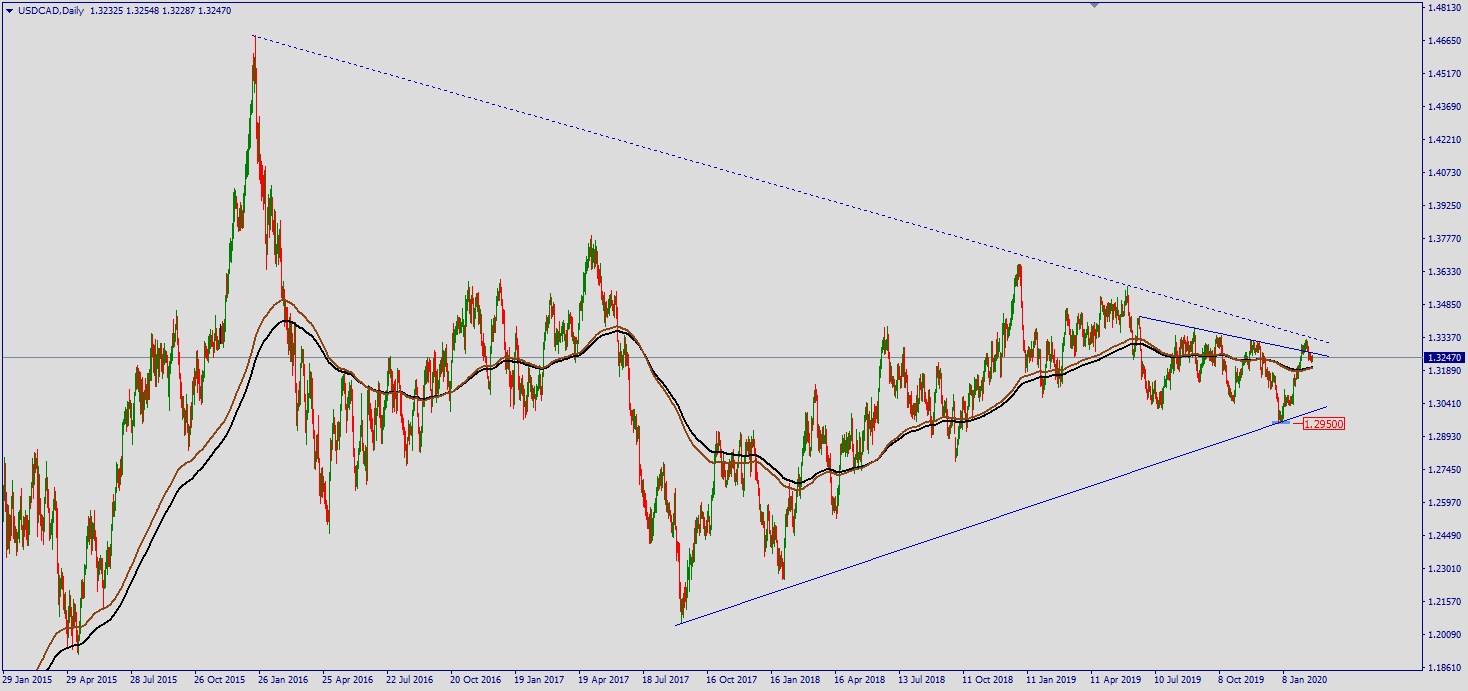Image resolution: width=1468 pixels, height=691 pixels.
Task: Click the current price tag 1.32470 on axis
Action: click(x=1446, y=357)
